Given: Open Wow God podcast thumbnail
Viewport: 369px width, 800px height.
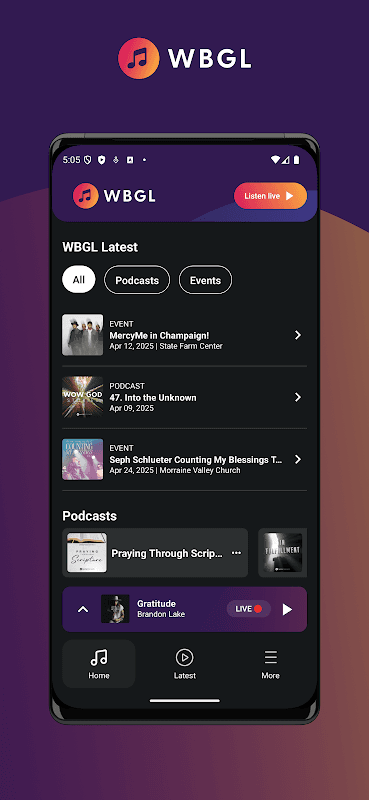Looking at the screenshot, I should coord(83,397).
